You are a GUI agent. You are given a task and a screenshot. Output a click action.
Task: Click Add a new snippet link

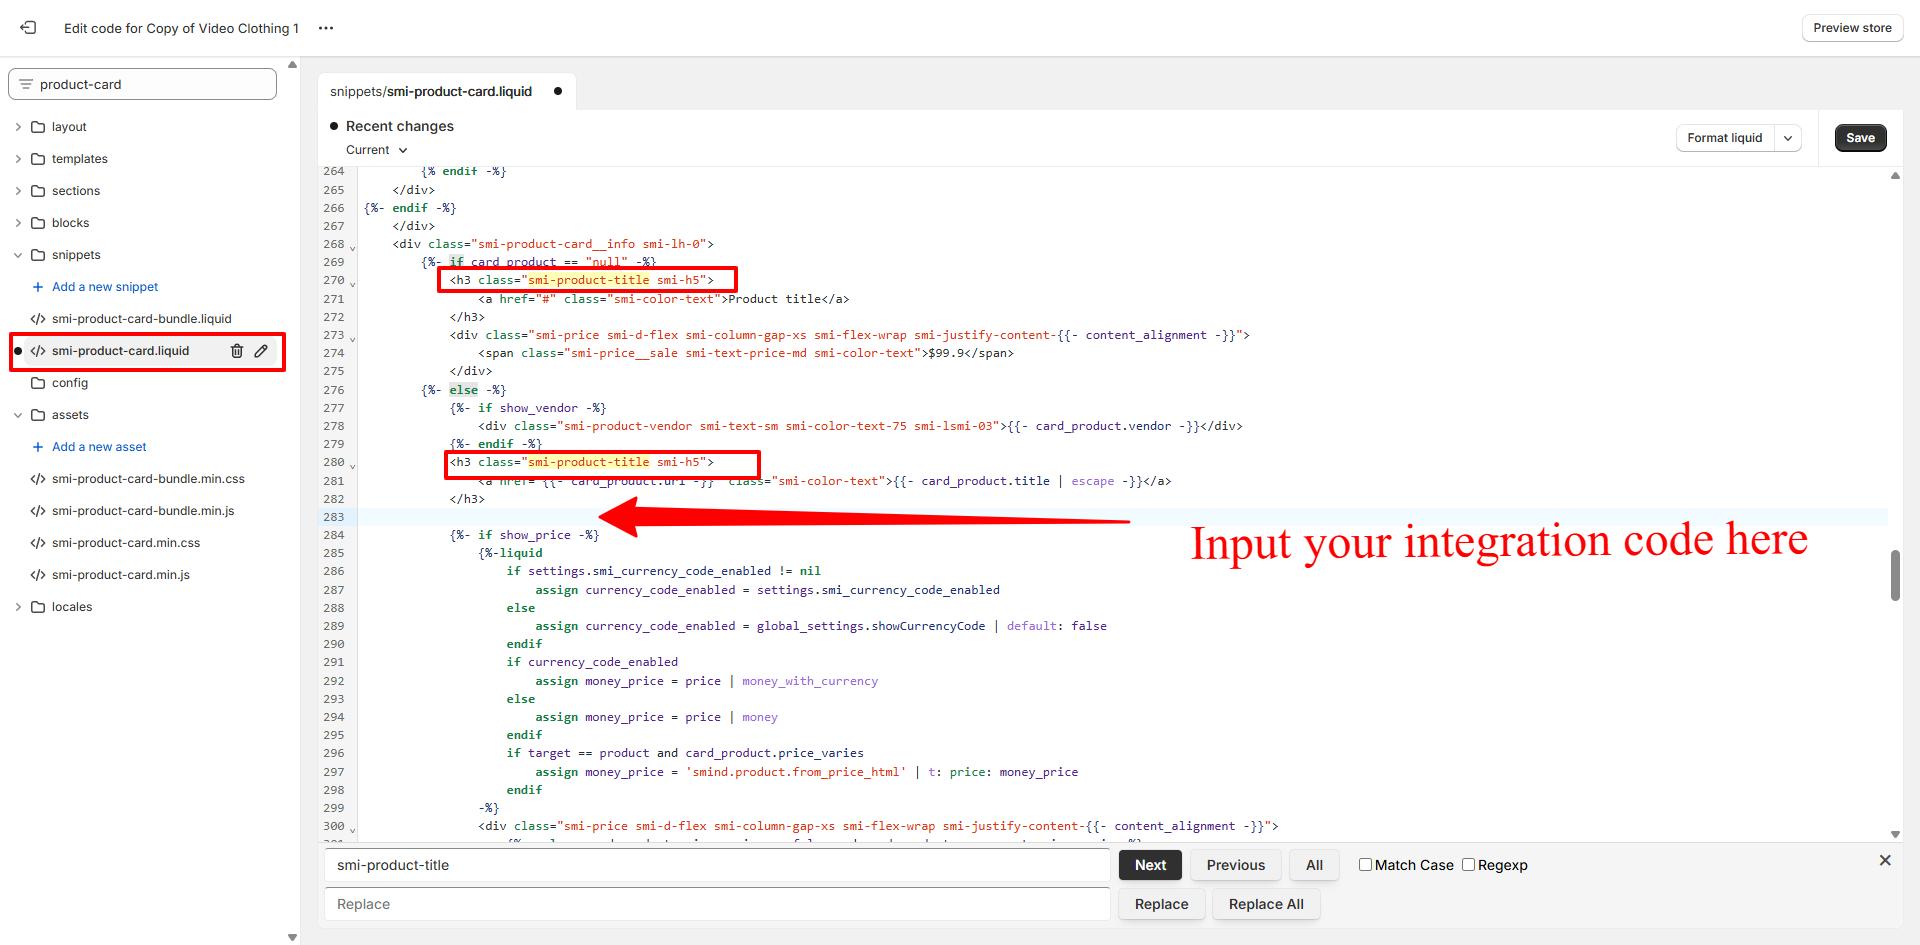coord(105,287)
